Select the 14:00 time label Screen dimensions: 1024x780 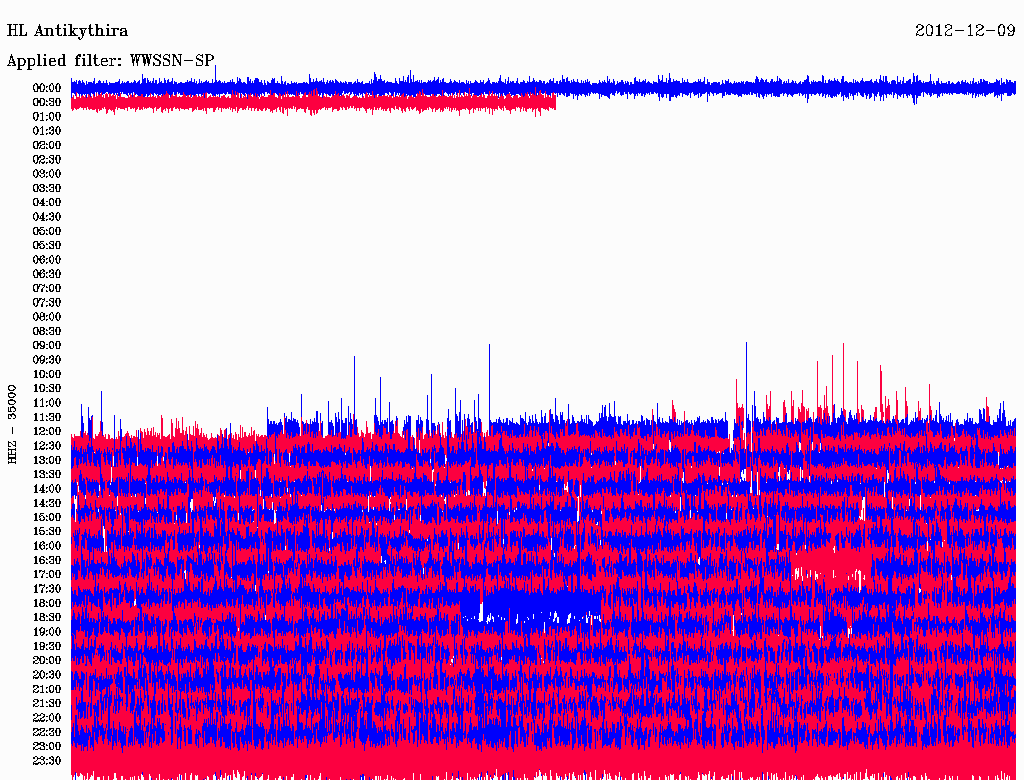tap(47, 489)
